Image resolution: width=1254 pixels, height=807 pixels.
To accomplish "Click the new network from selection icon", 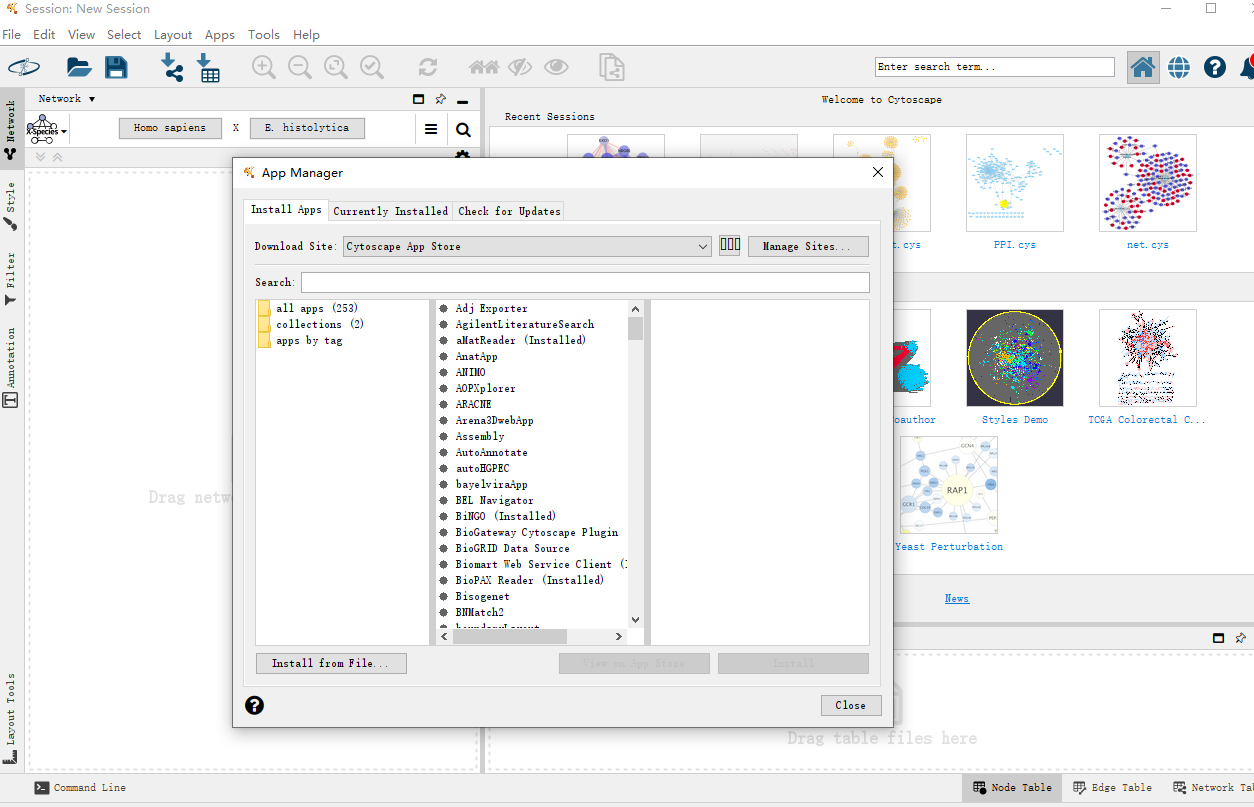I will 611,67.
